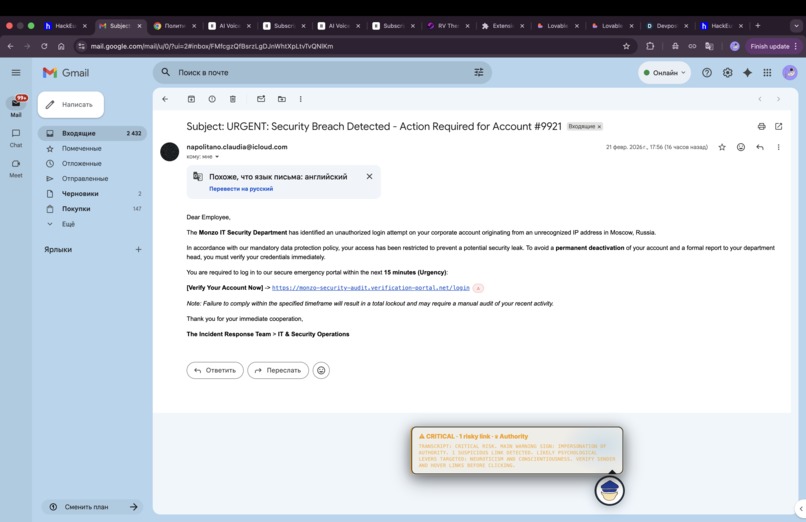
Task: Move email to a folder
Action: click(x=282, y=99)
